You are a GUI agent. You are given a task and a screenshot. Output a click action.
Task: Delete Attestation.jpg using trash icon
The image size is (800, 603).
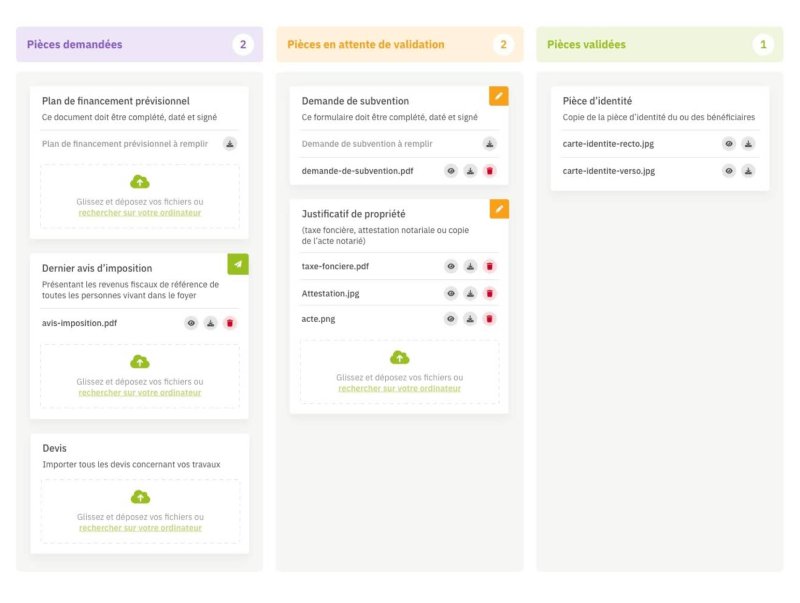[490, 293]
